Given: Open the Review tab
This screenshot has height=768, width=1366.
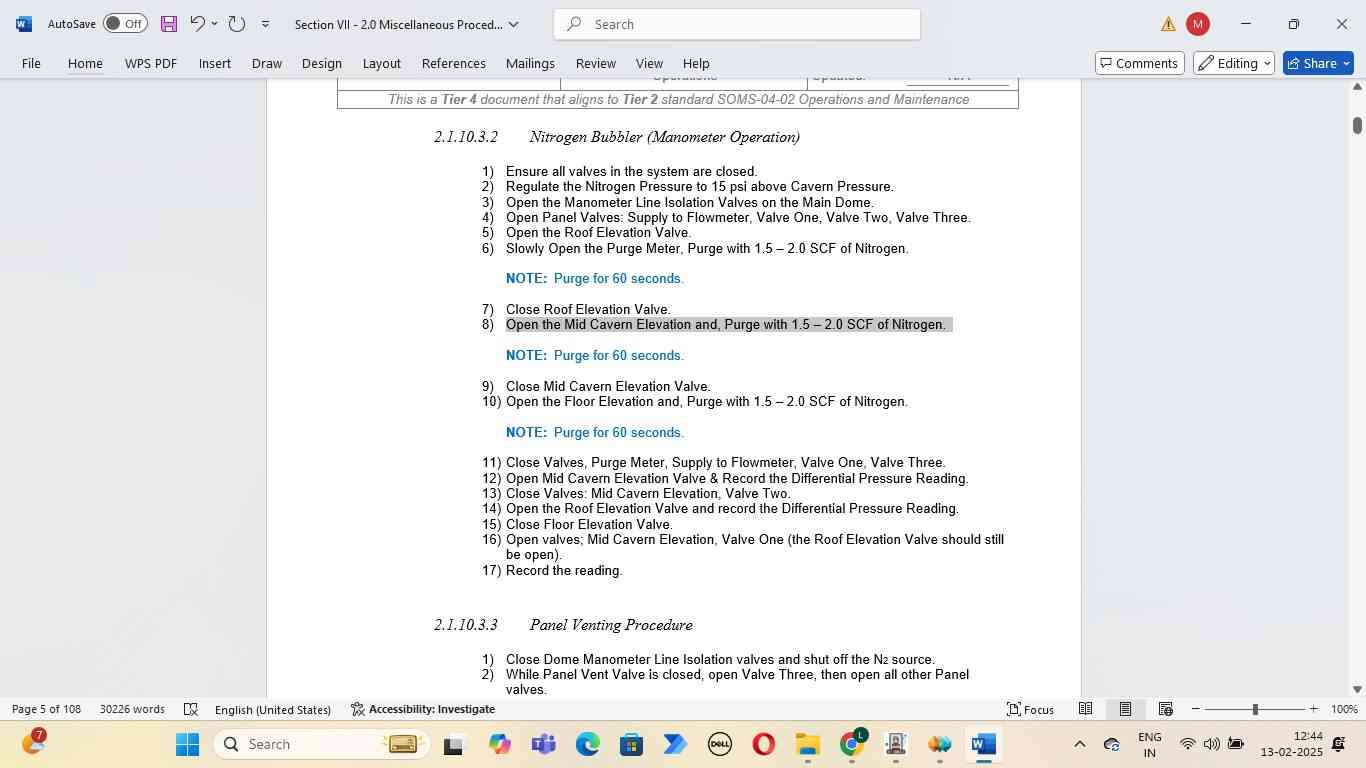Looking at the screenshot, I should point(596,63).
